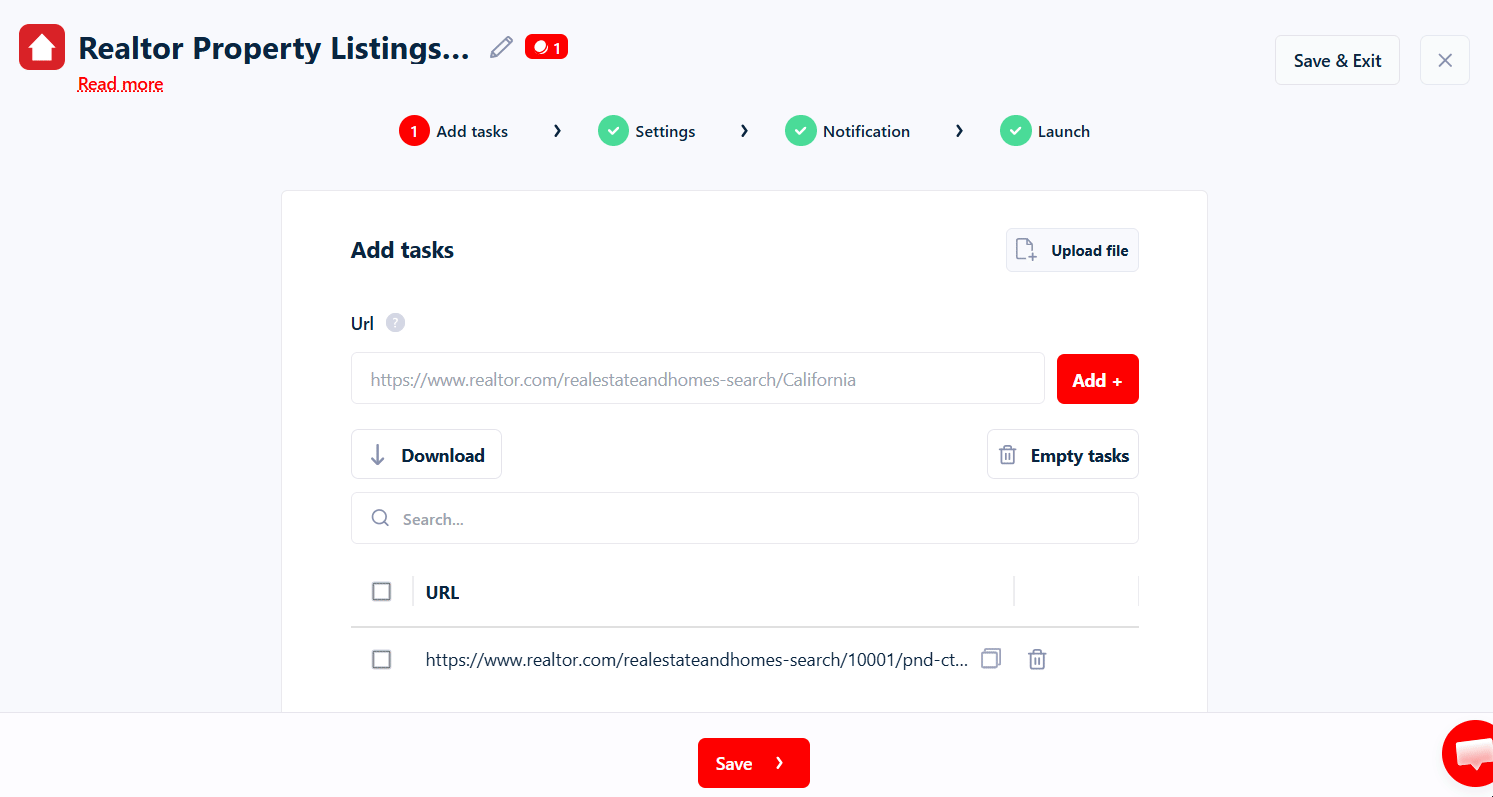The height and width of the screenshot is (797, 1493).
Task: Click the X close icon near Save & Exit
Action: click(1445, 60)
